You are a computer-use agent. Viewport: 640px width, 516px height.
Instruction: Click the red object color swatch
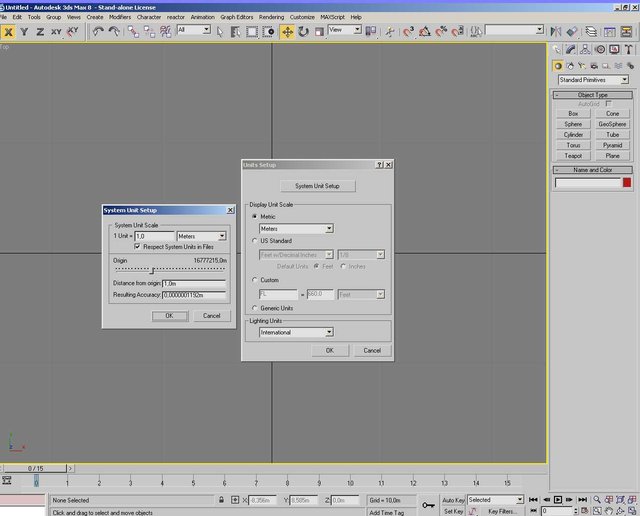click(627, 182)
